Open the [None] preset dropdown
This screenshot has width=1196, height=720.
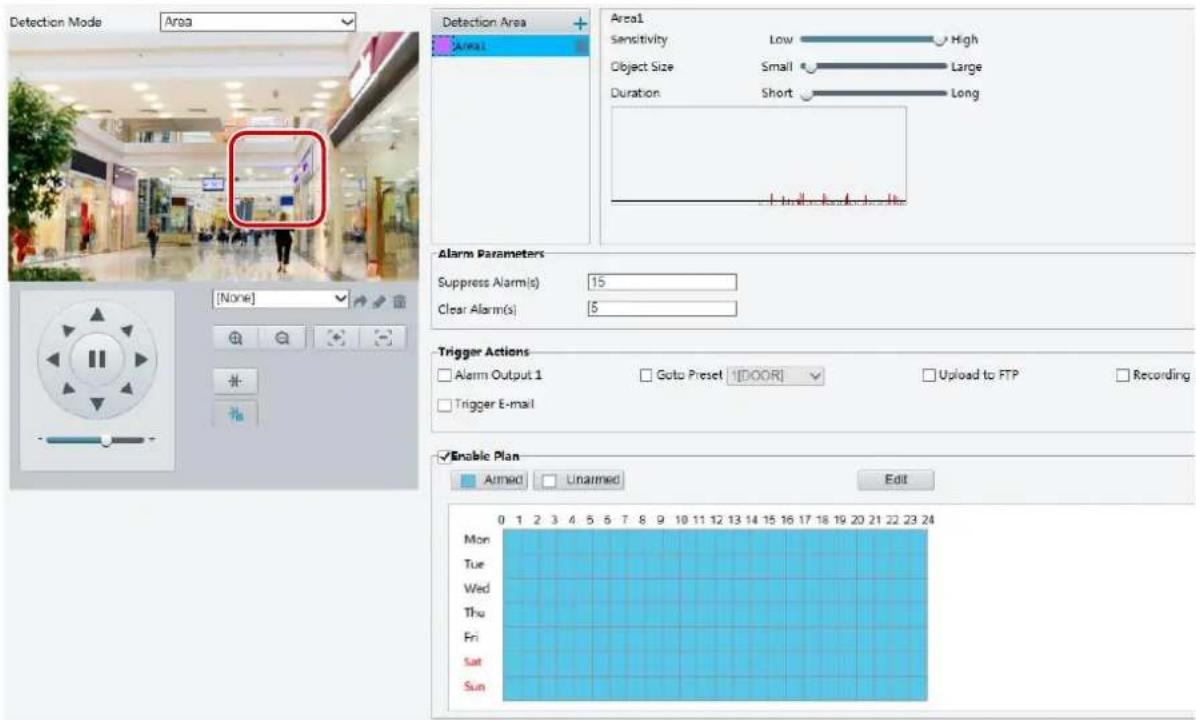click(x=281, y=298)
